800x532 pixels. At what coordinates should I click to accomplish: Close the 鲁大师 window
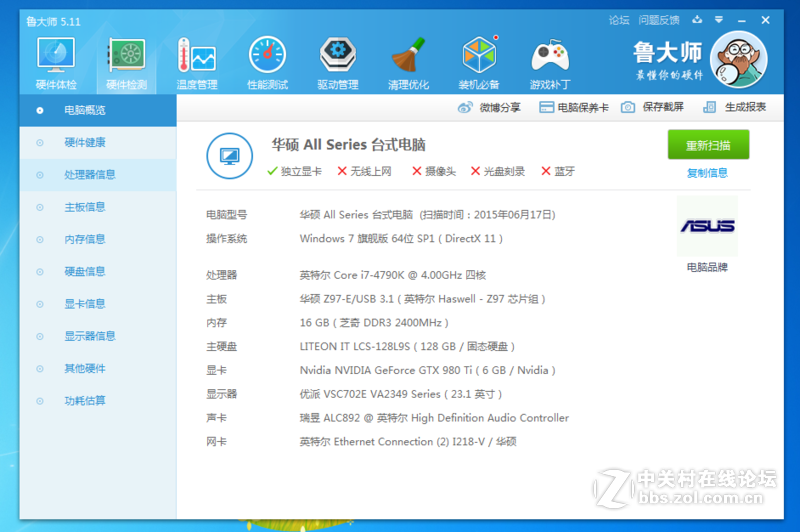pyautogui.click(x=765, y=20)
